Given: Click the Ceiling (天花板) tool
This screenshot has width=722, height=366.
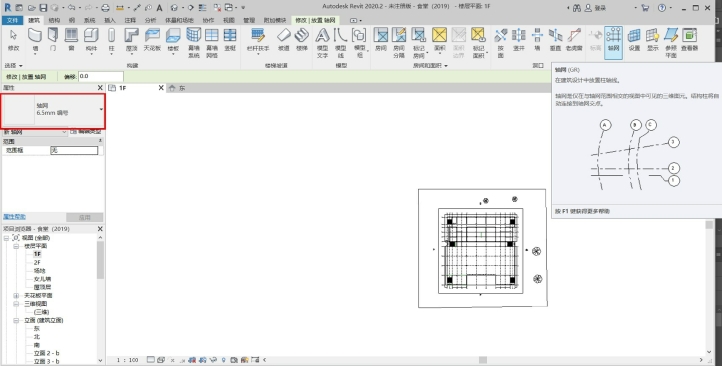Looking at the screenshot, I should [152, 40].
